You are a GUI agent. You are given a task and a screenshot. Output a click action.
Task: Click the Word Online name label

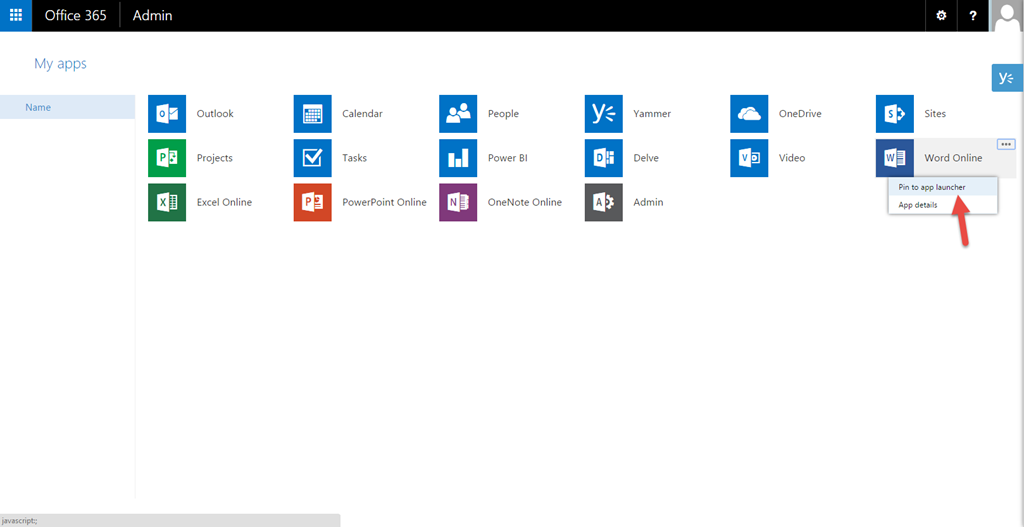(953, 158)
